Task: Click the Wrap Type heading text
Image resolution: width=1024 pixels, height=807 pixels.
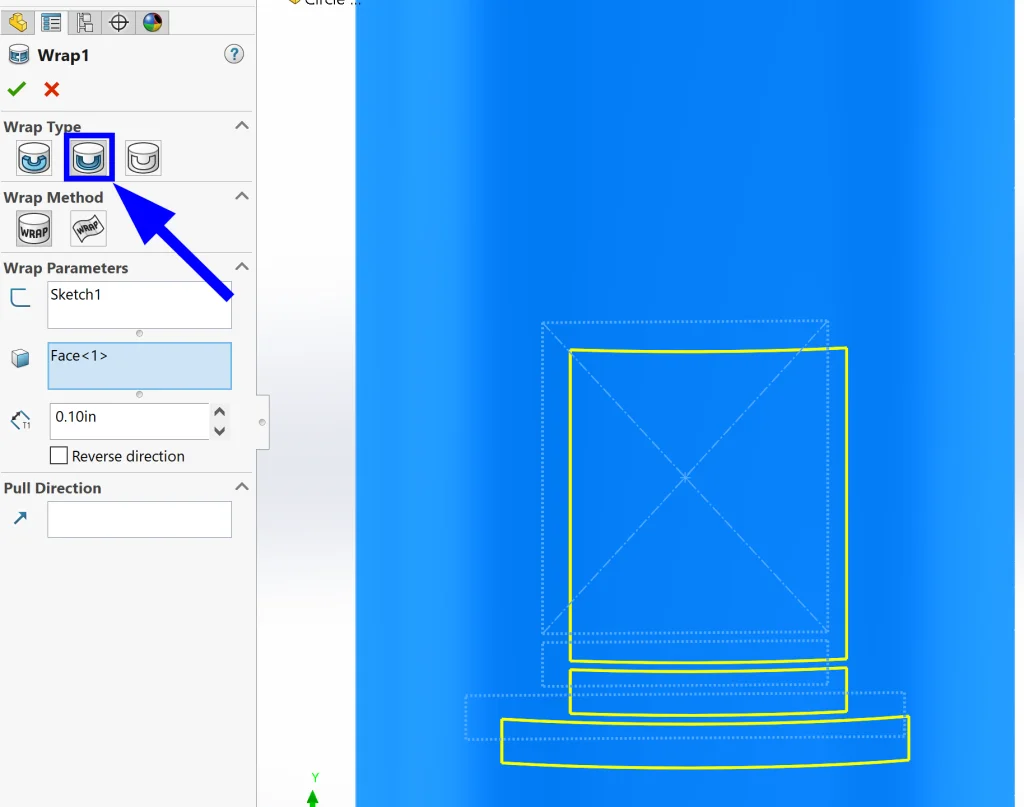Action: pyautogui.click(x=42, y=127)
